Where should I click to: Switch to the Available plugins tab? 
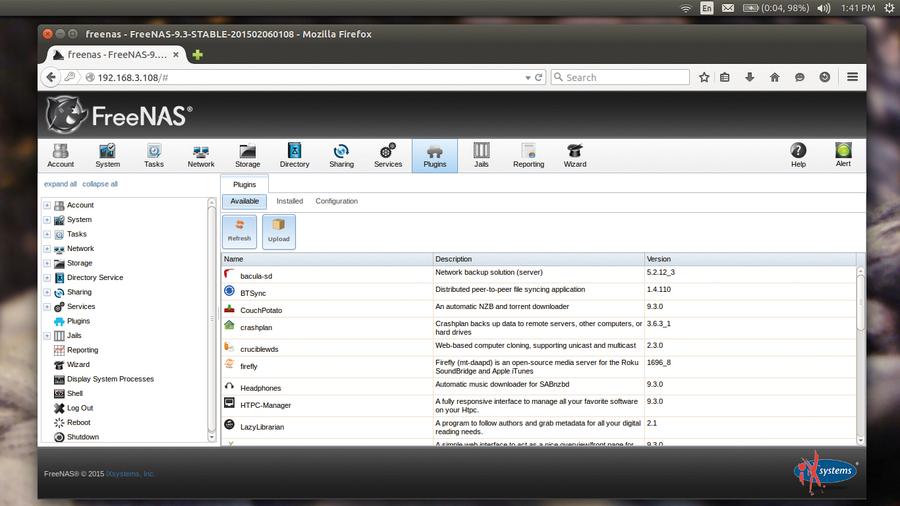245,201
